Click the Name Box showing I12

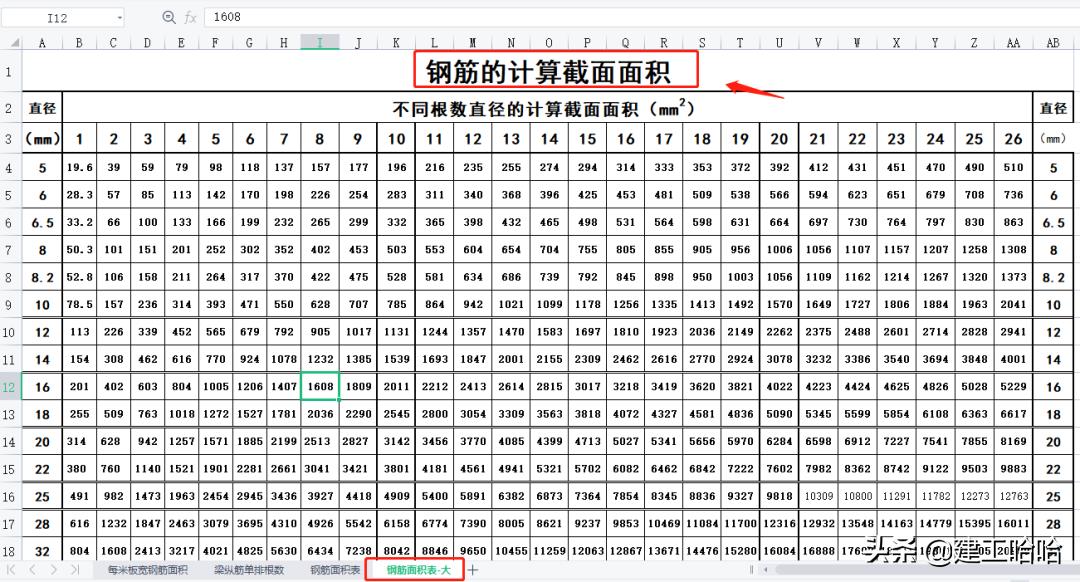(x=58, y=17)
